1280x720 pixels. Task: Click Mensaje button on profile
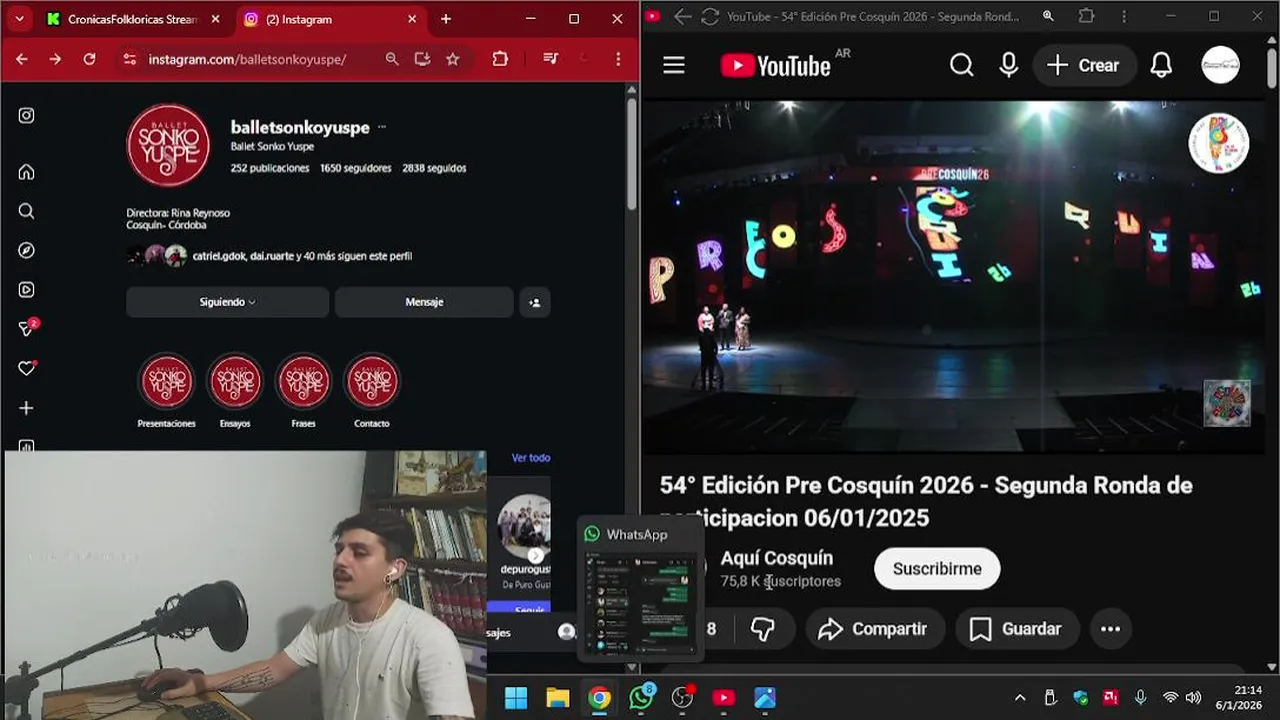[x=424, y=302]
